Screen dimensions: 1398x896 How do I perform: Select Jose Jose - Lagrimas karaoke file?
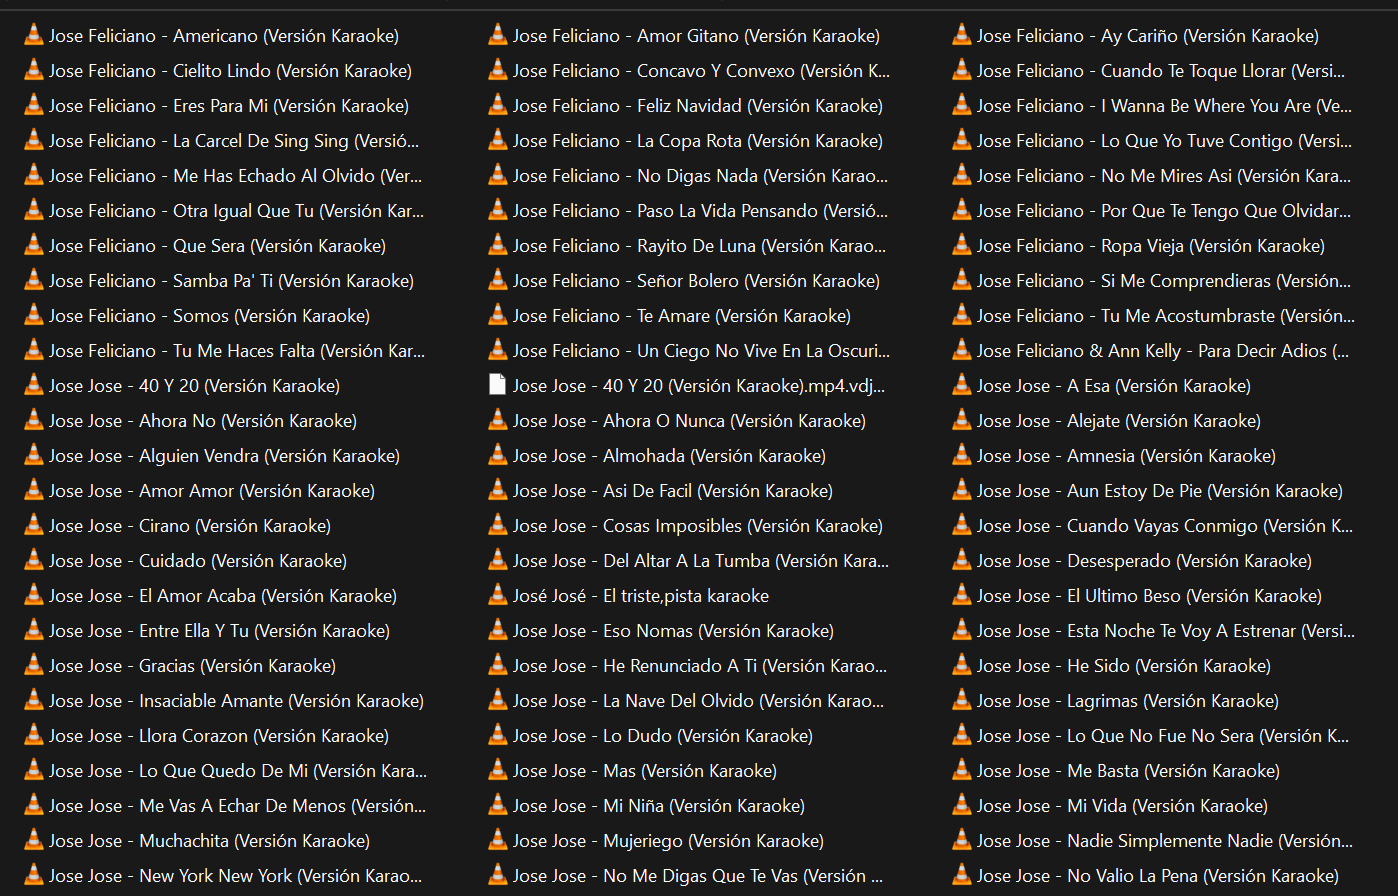(x=1127, y=701)
